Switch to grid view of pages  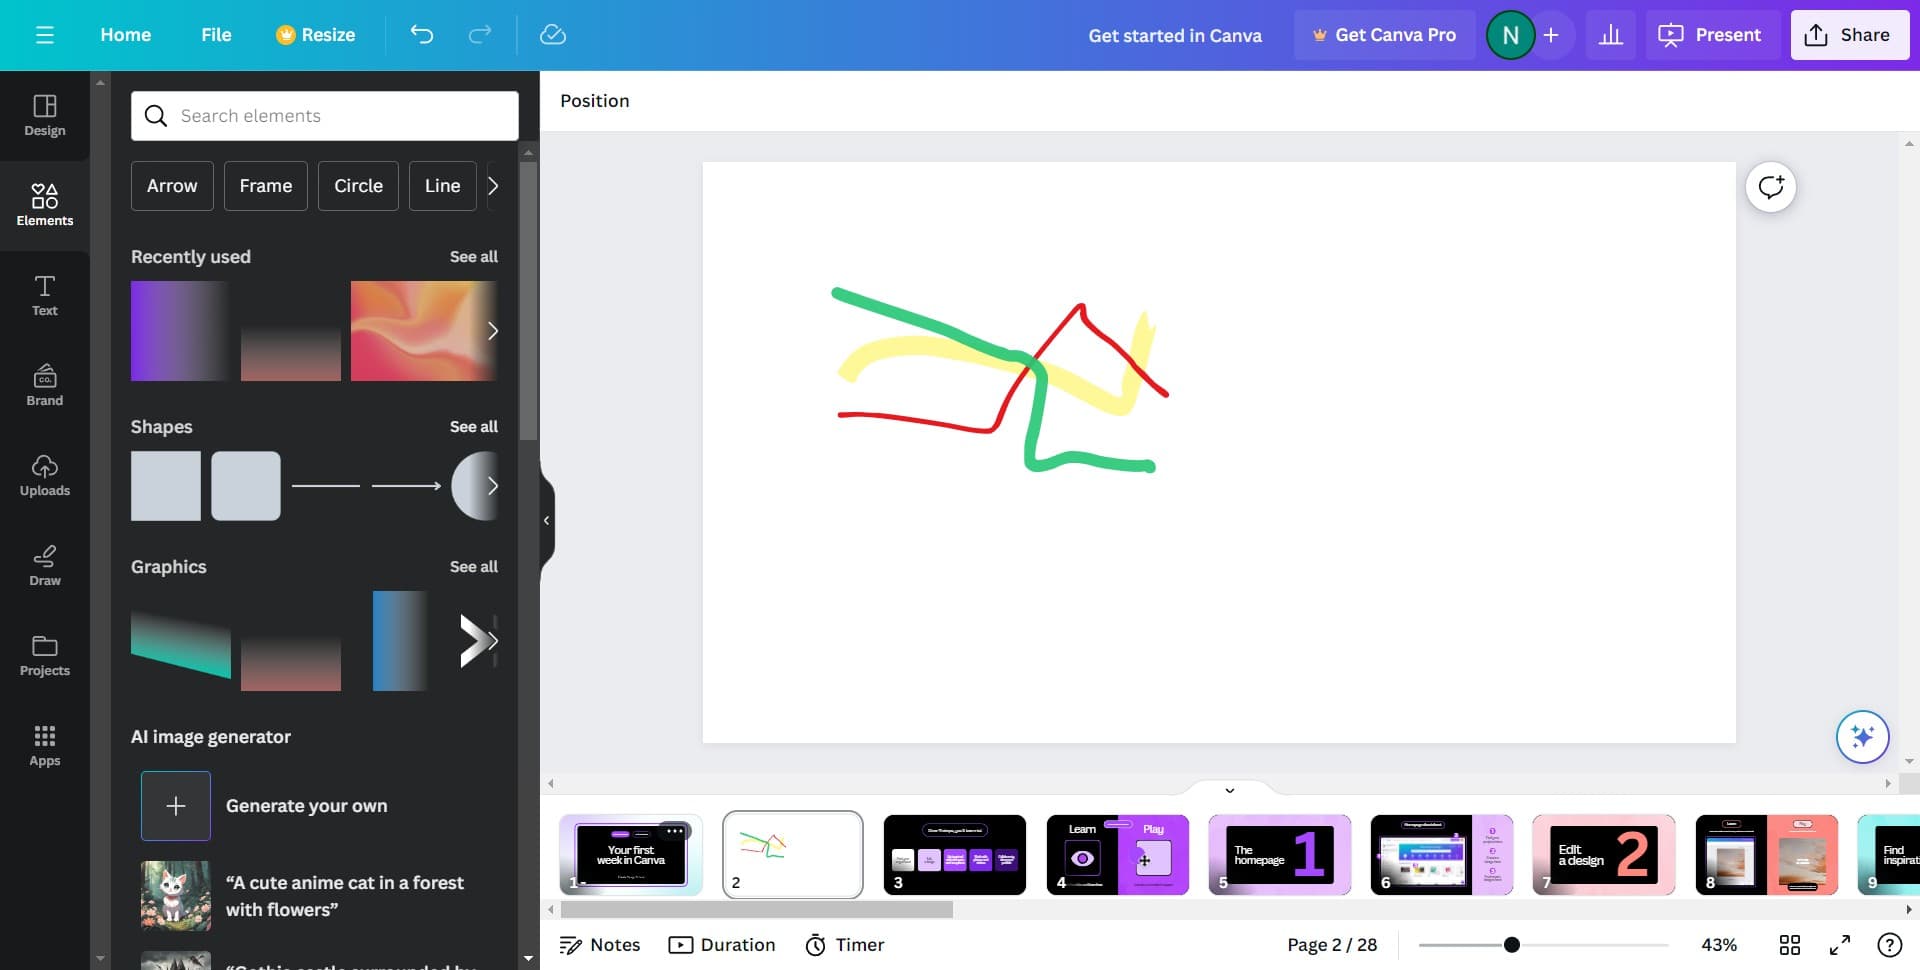point(1789,945)
